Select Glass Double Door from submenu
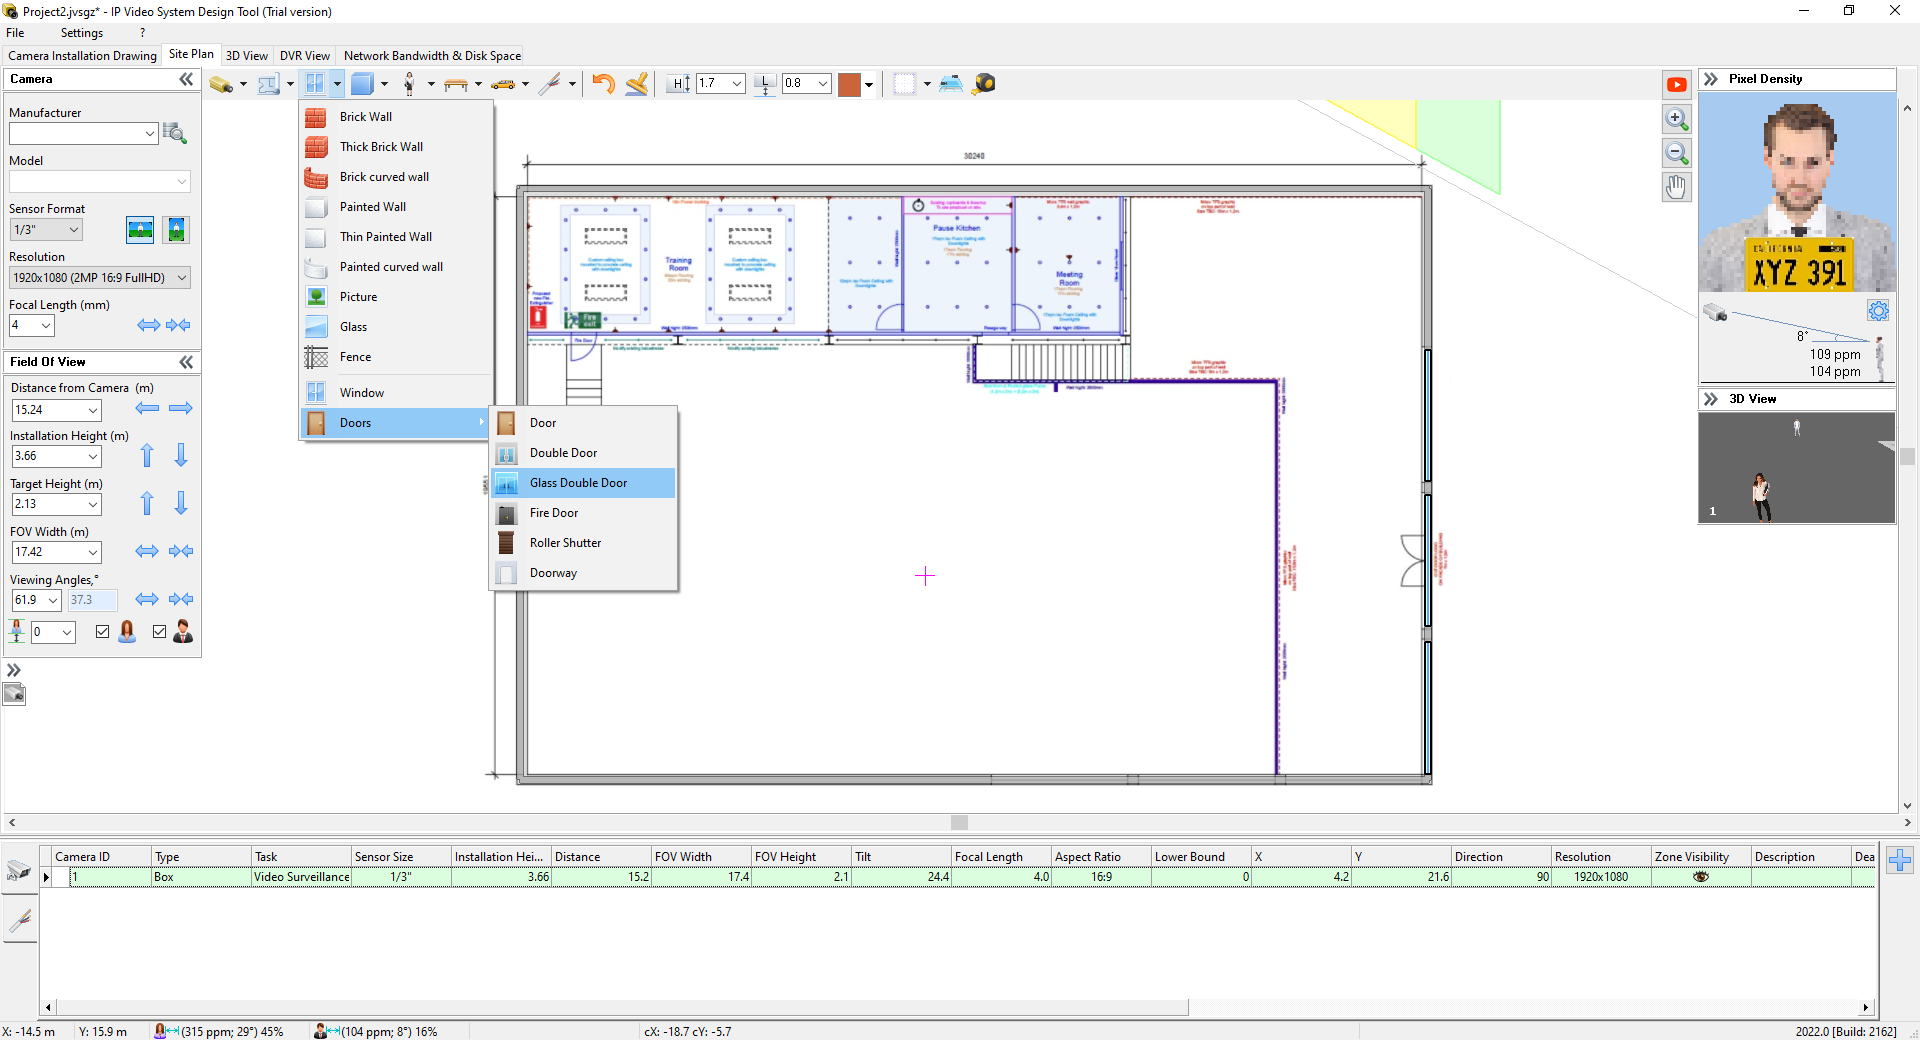The height and width of the screenshot is (1040, 1920). click(x=578, y=483)
